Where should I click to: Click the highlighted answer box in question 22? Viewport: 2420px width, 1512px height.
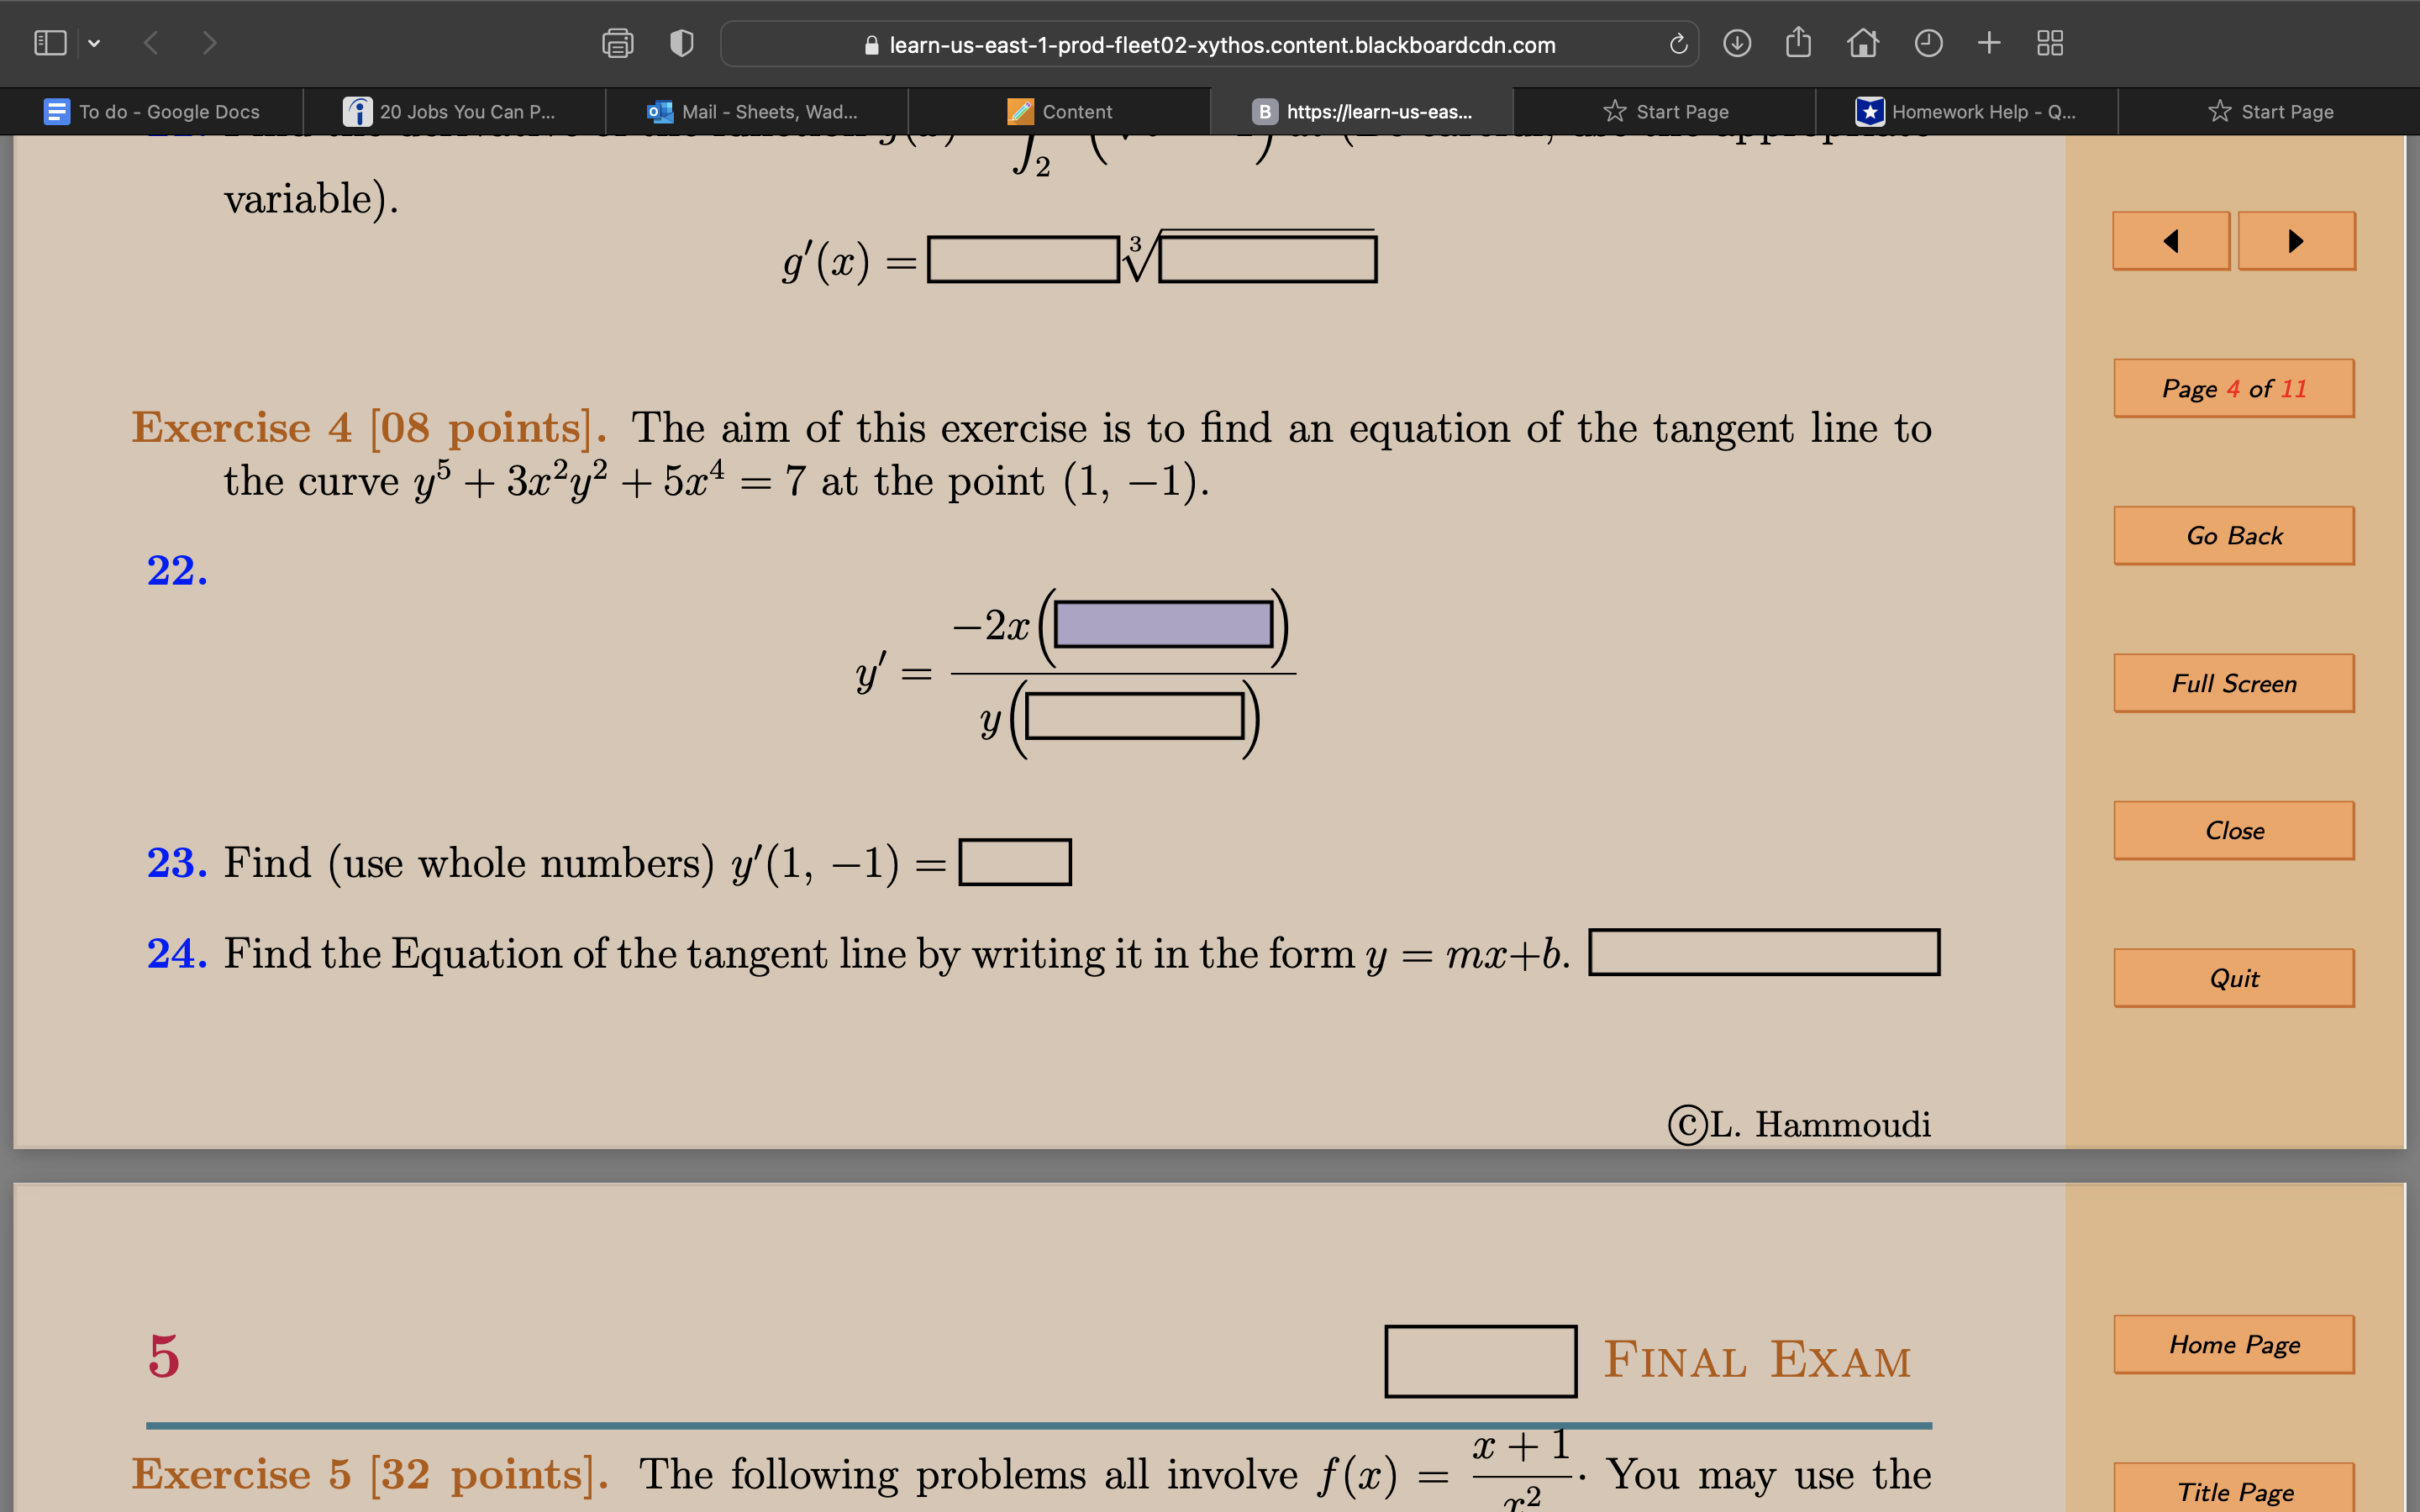[1163, 626]
